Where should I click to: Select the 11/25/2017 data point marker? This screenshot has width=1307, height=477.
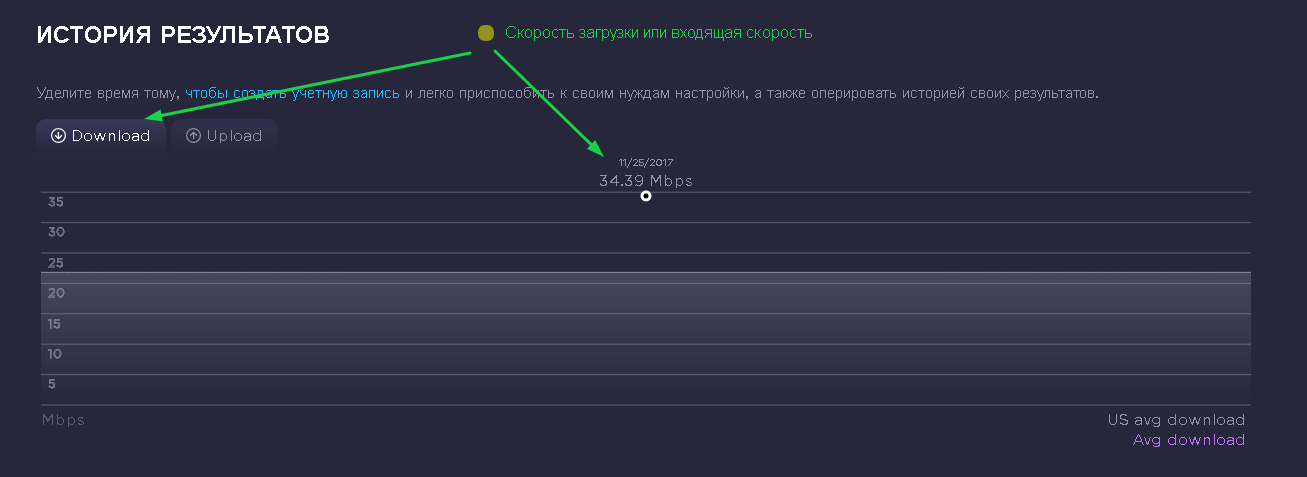(646, 196)
